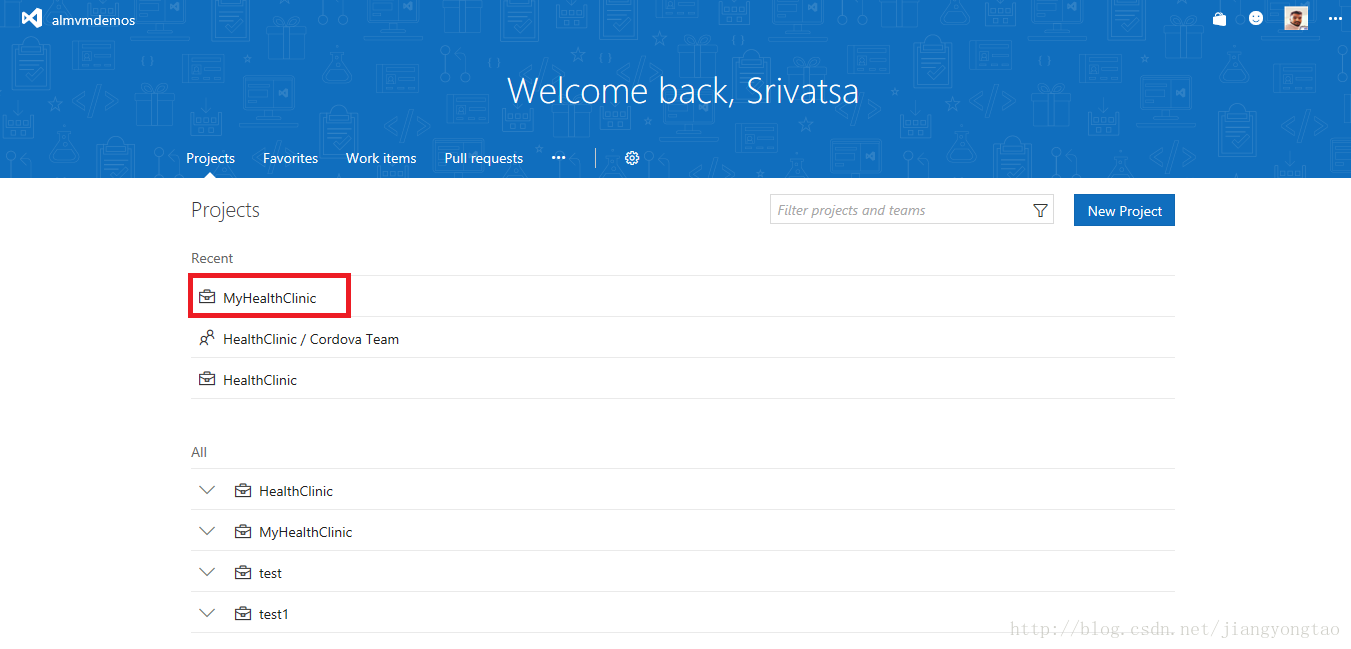Open the Pull requests tab
This screenshot has width=1351, height=649.
(x=484, y=158)
